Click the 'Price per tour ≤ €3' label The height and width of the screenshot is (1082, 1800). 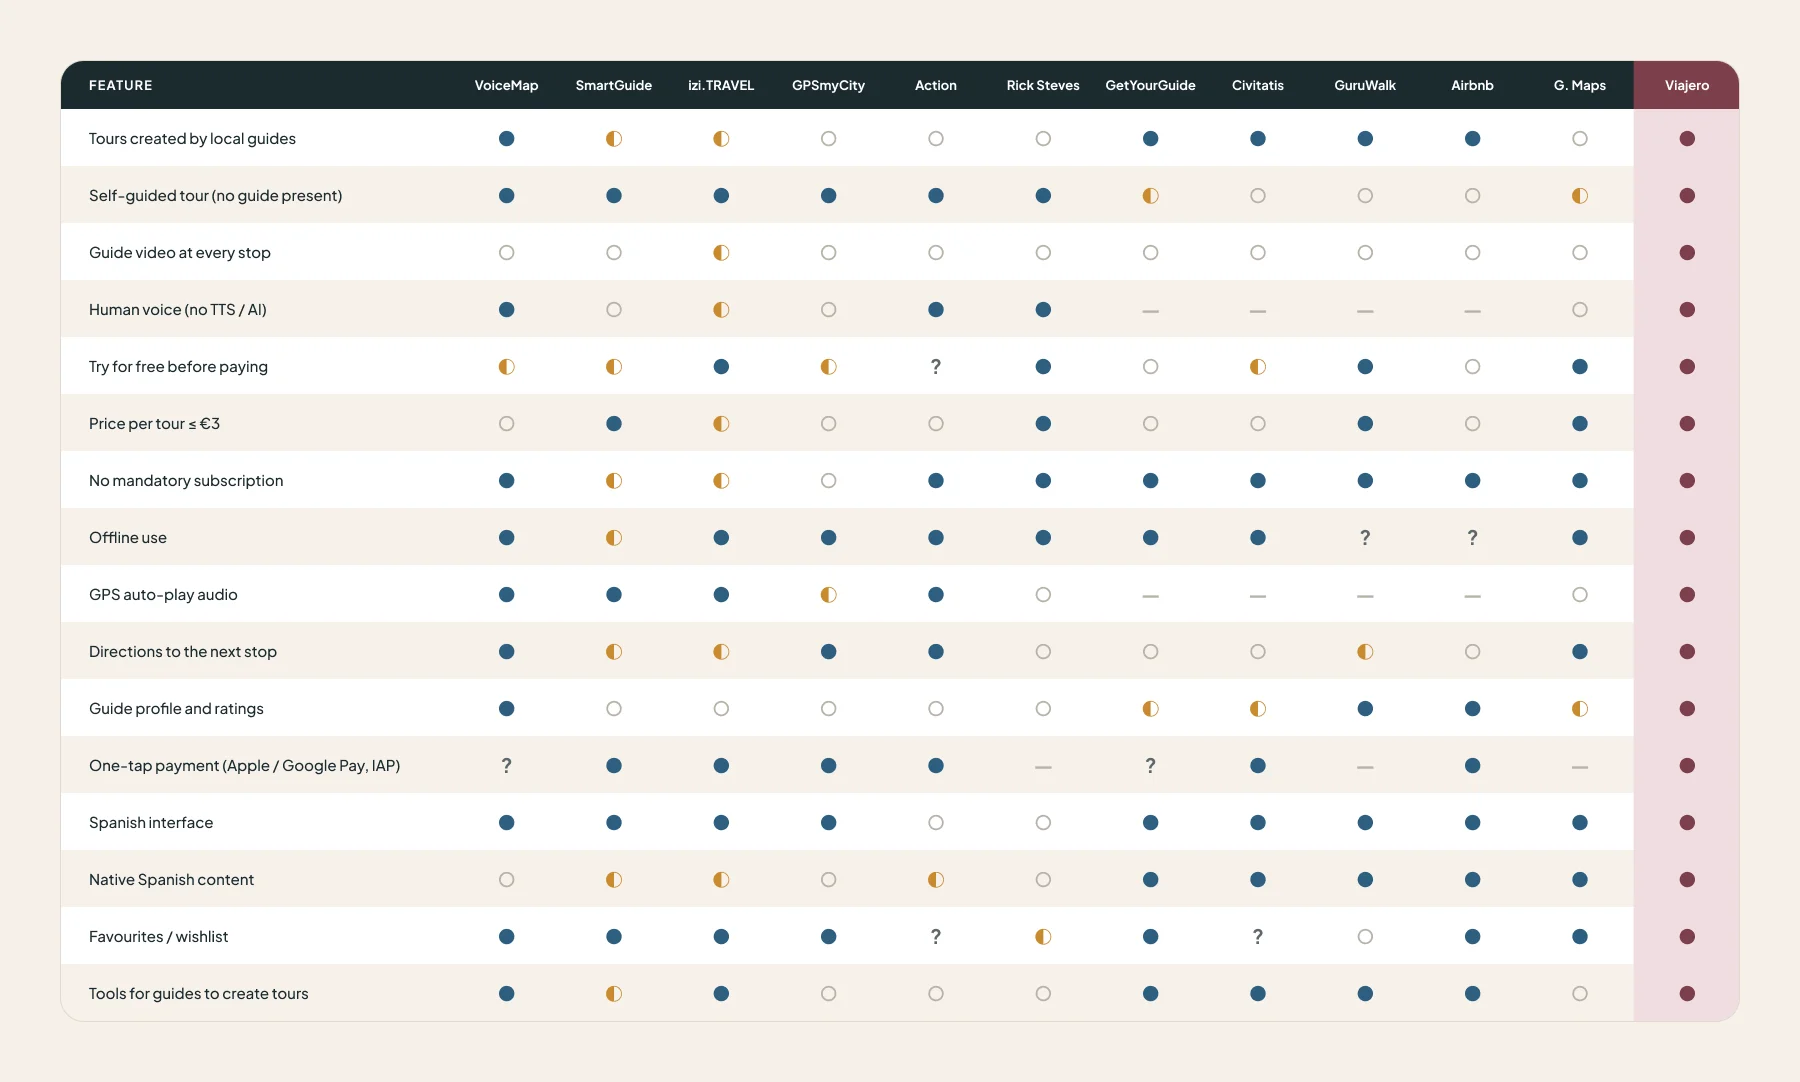[x=154, y=424]
